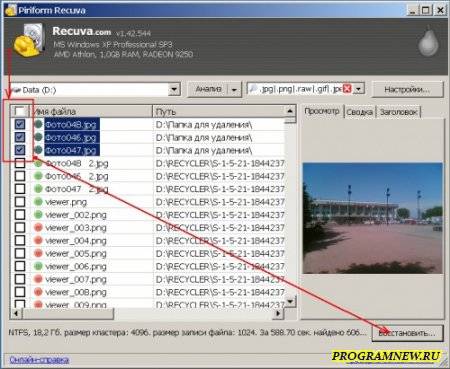Viewport: 450px width, 369px height.
Task: Click the red status dot of viewer_007.png
Action: point(39,279)
